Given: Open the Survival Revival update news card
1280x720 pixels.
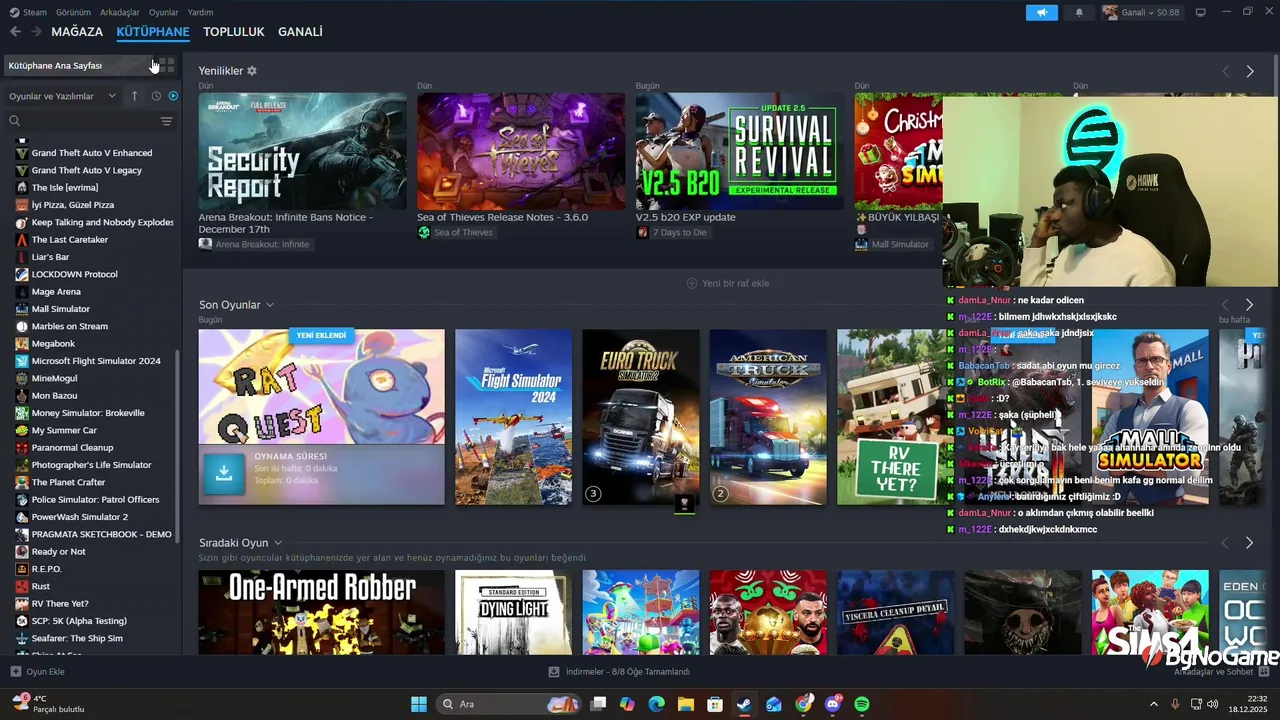Looking at the screenshot, I should click(739, 151).
